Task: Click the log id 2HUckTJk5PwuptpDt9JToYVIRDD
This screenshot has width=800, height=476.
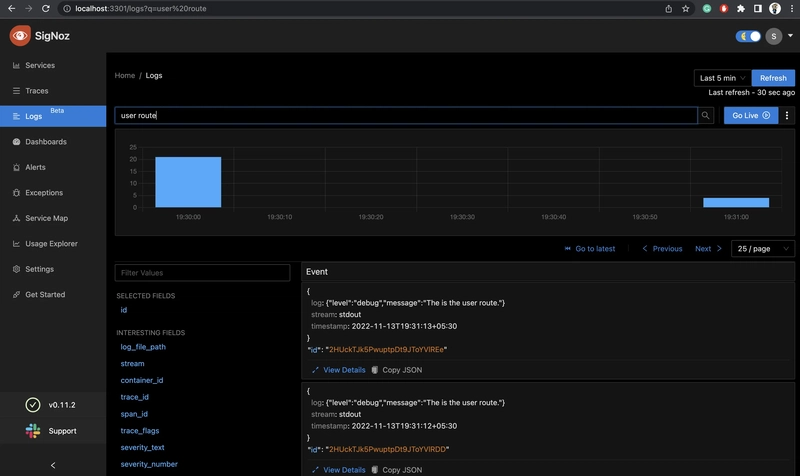Action: tap(387, 449)
